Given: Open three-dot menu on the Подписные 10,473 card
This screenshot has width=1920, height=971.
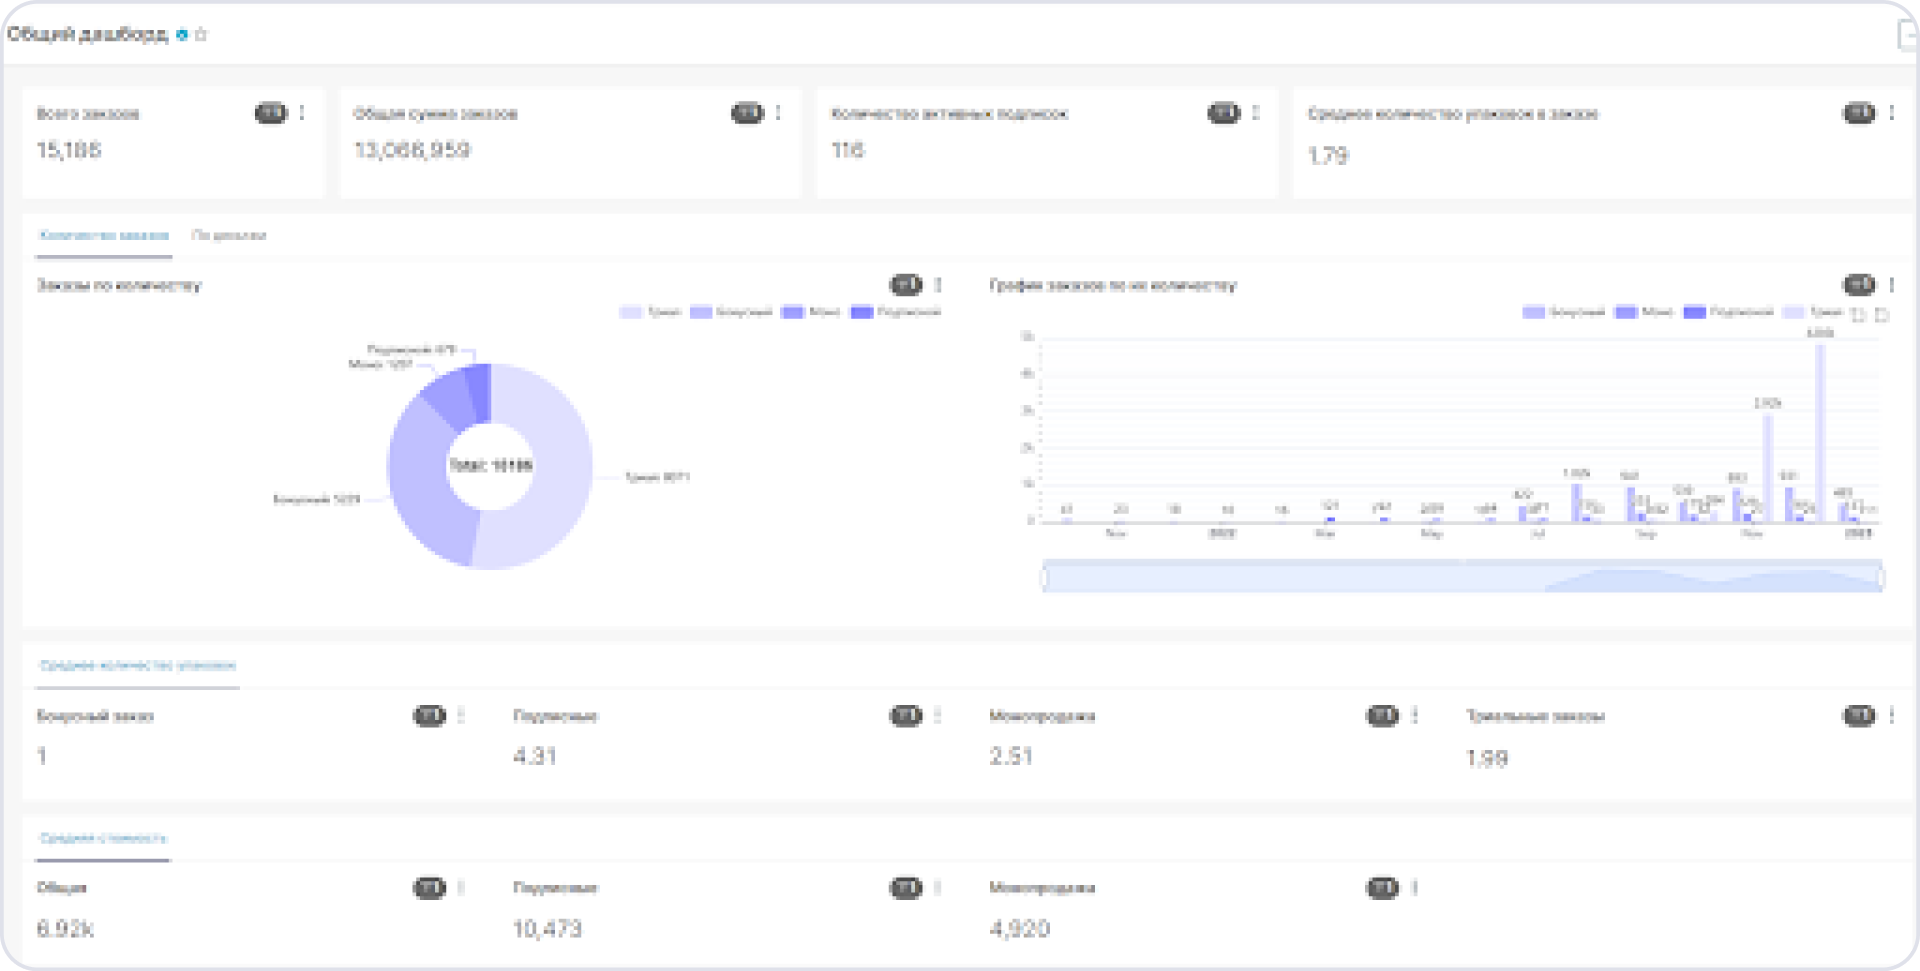Looking at the screenshot, I should [938, 887].
